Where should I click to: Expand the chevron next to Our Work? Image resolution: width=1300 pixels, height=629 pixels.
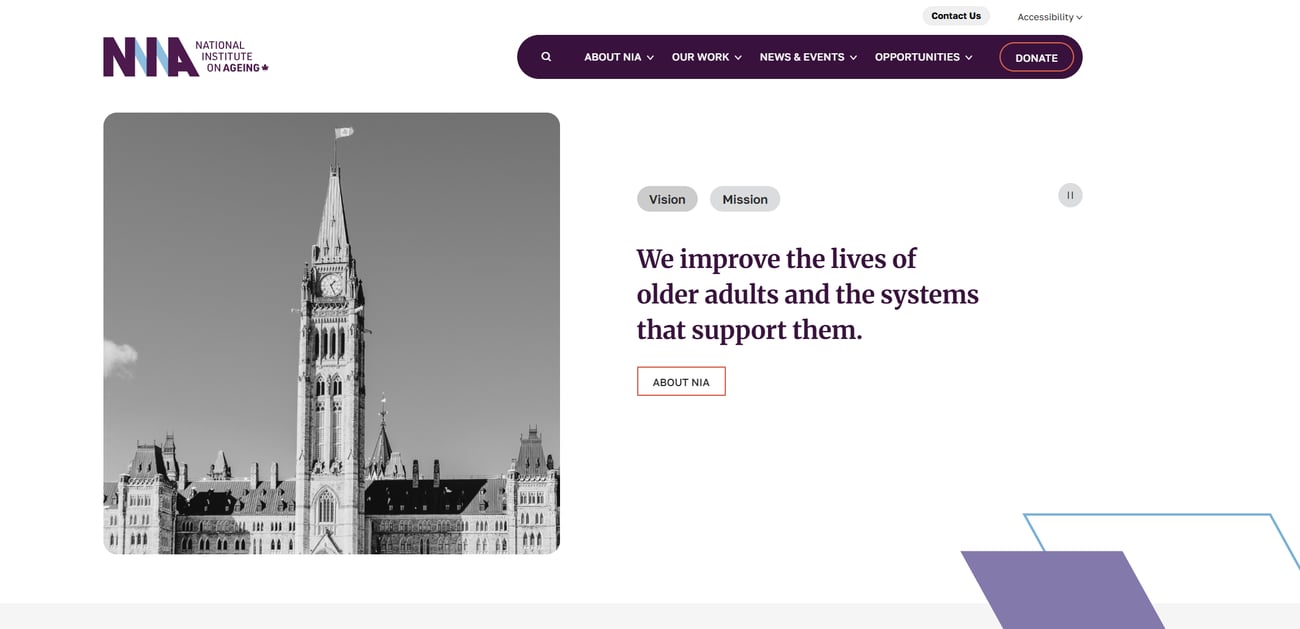coord(738,58)
